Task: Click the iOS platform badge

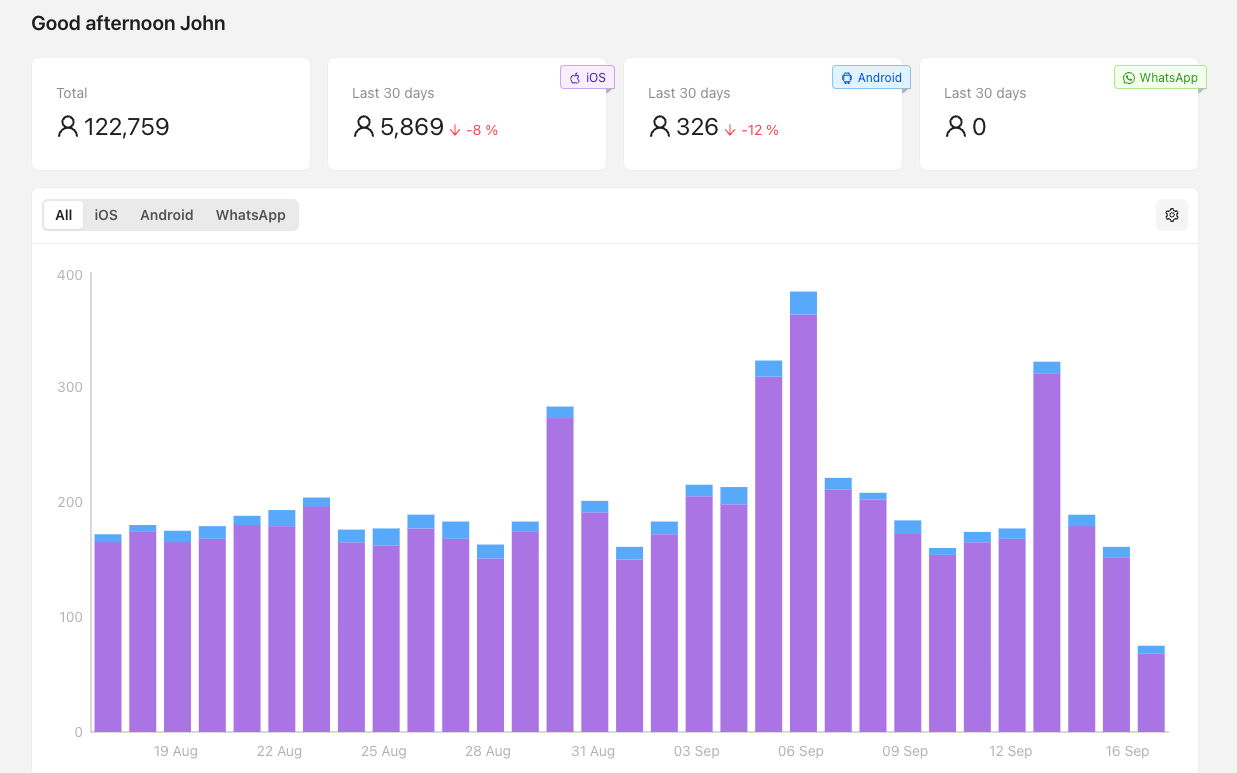Action: tap(587, 78)
